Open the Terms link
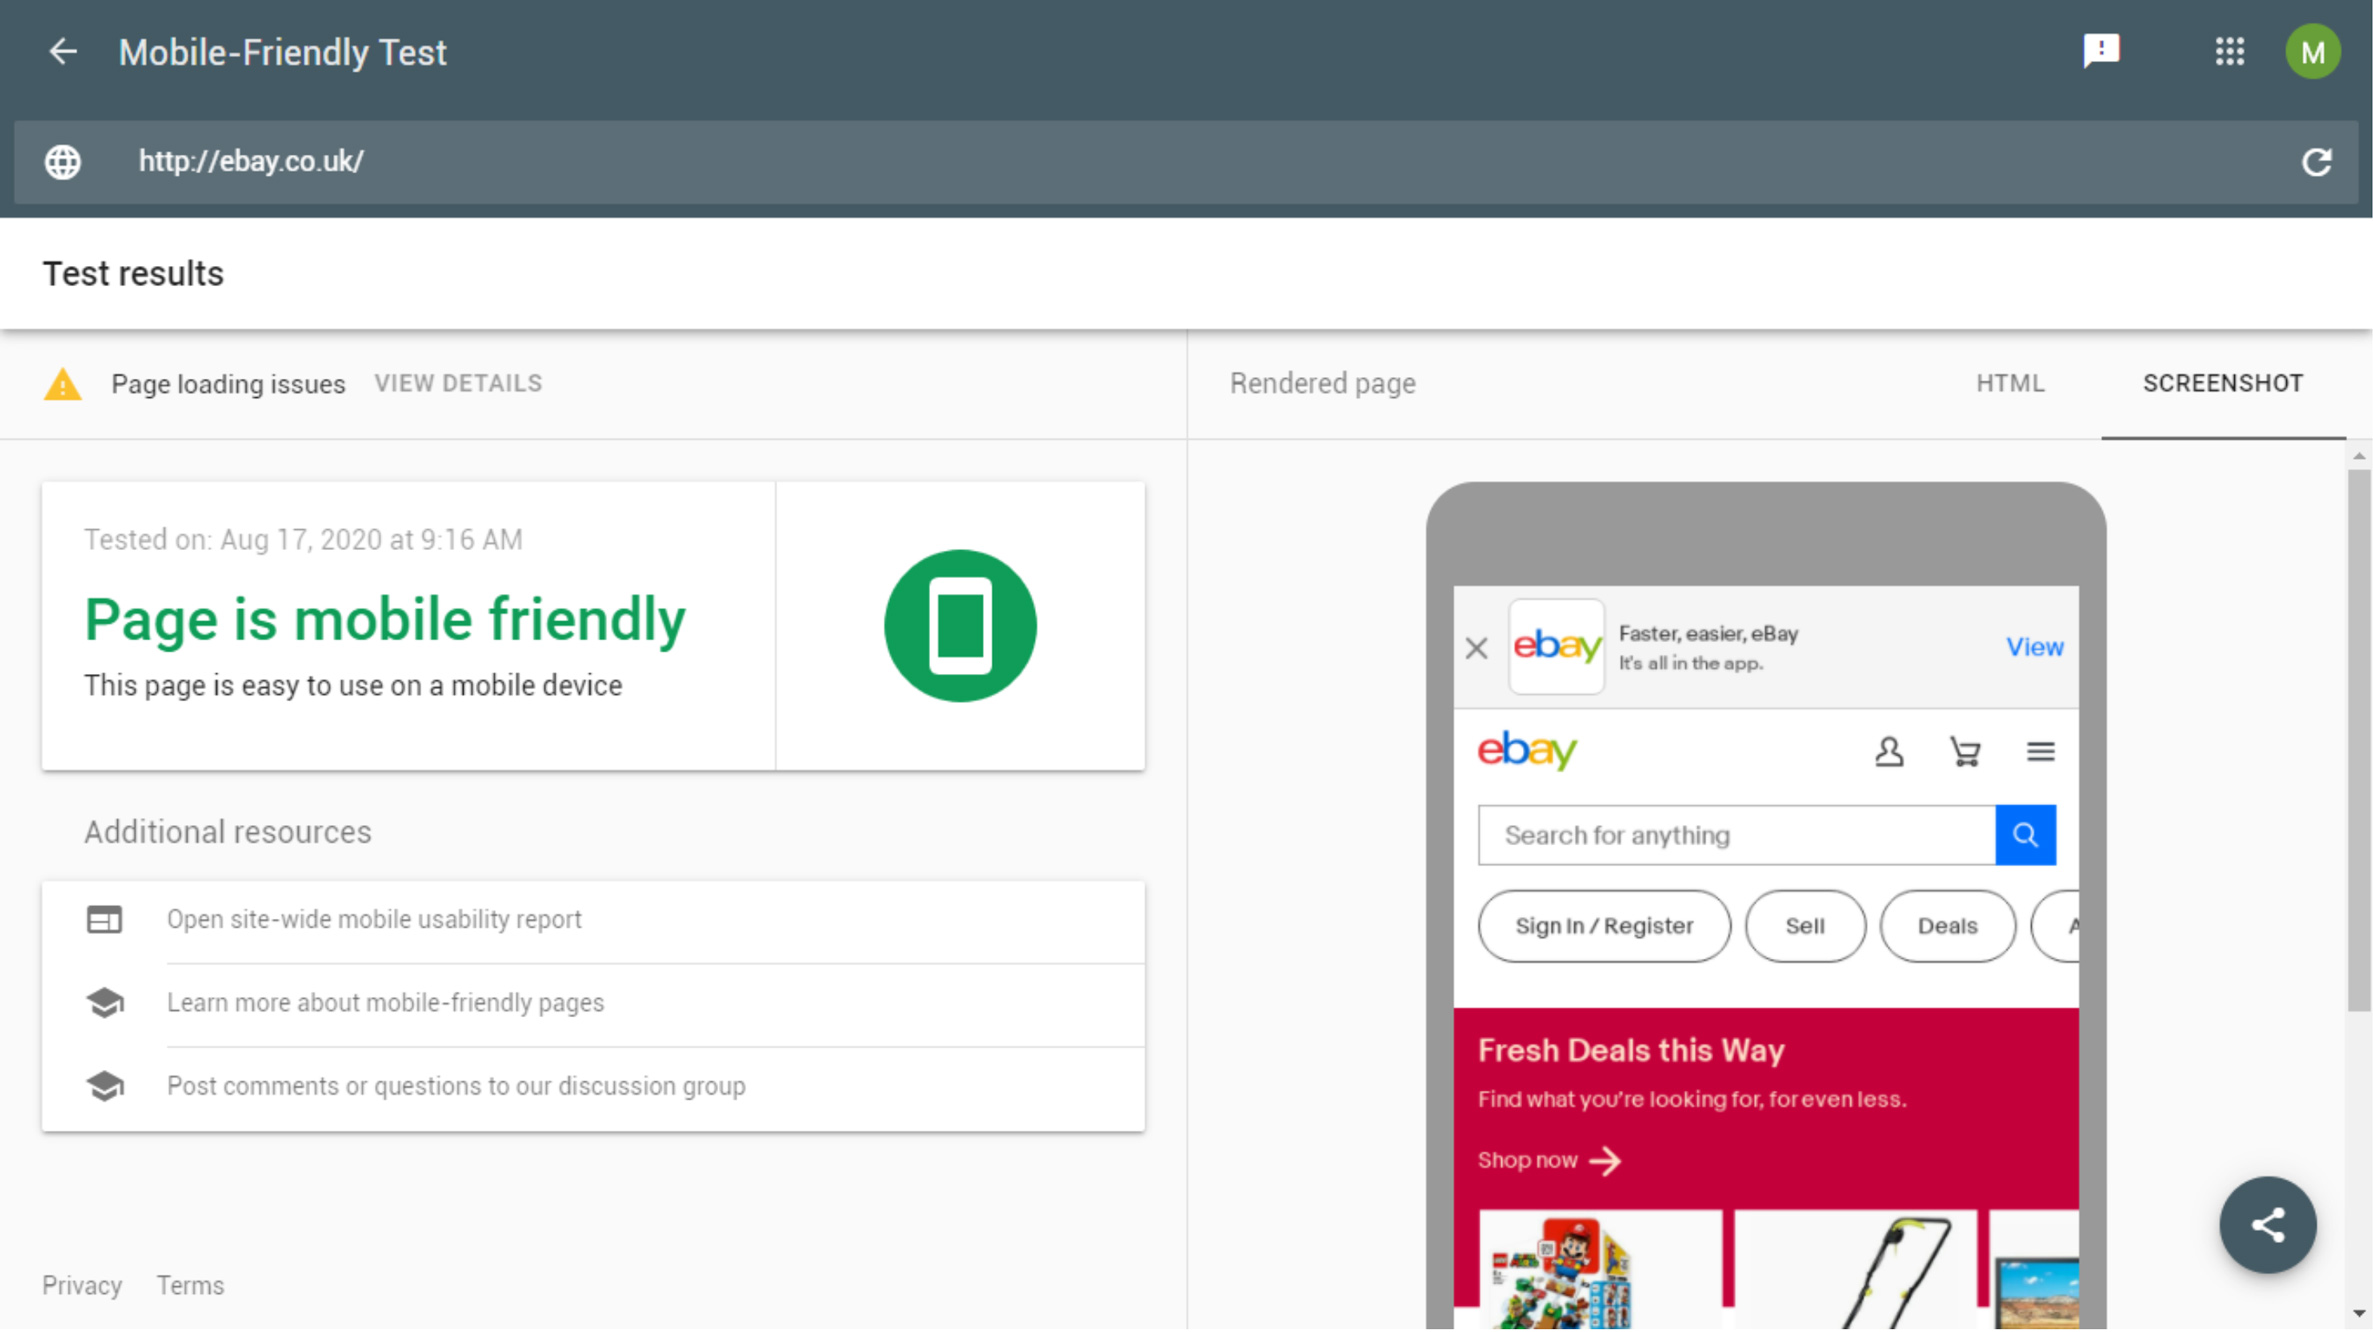The width and height of the screenshot is (2373, 1332). 190,1286
